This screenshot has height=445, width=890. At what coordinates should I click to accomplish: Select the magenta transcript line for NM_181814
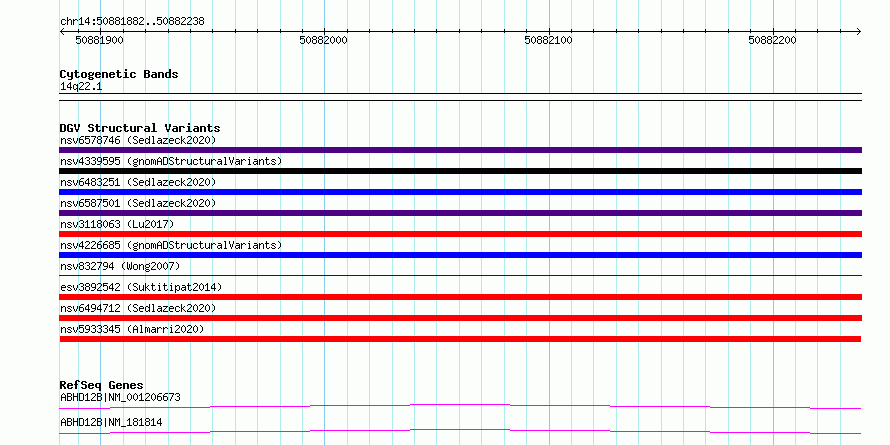[x=460, y=431]
